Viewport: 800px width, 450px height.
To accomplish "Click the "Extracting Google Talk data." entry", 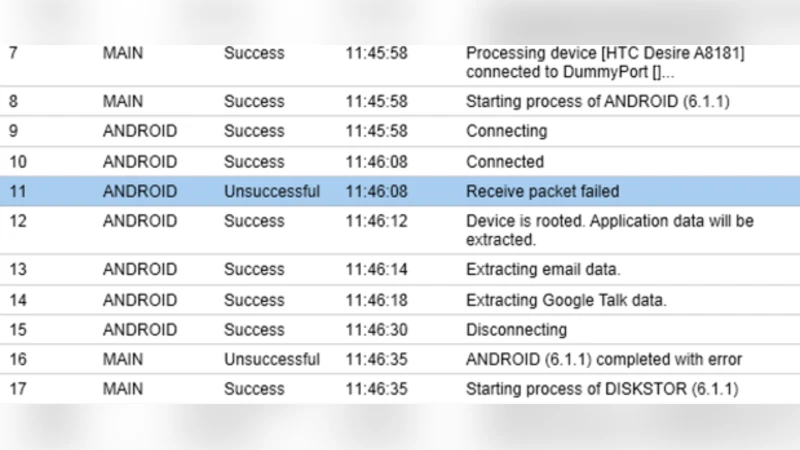I will tap(566, 299).
